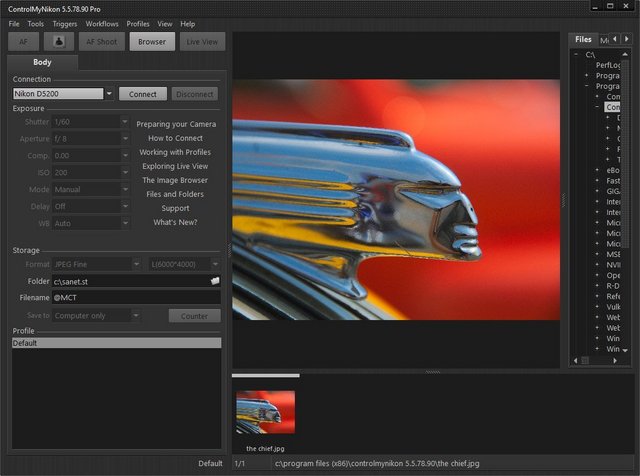The width and height of the screenshot is (640, 476).
Task: Expand the Ope folder tree node
Action: pyautogui.click(x=597, y=275)
